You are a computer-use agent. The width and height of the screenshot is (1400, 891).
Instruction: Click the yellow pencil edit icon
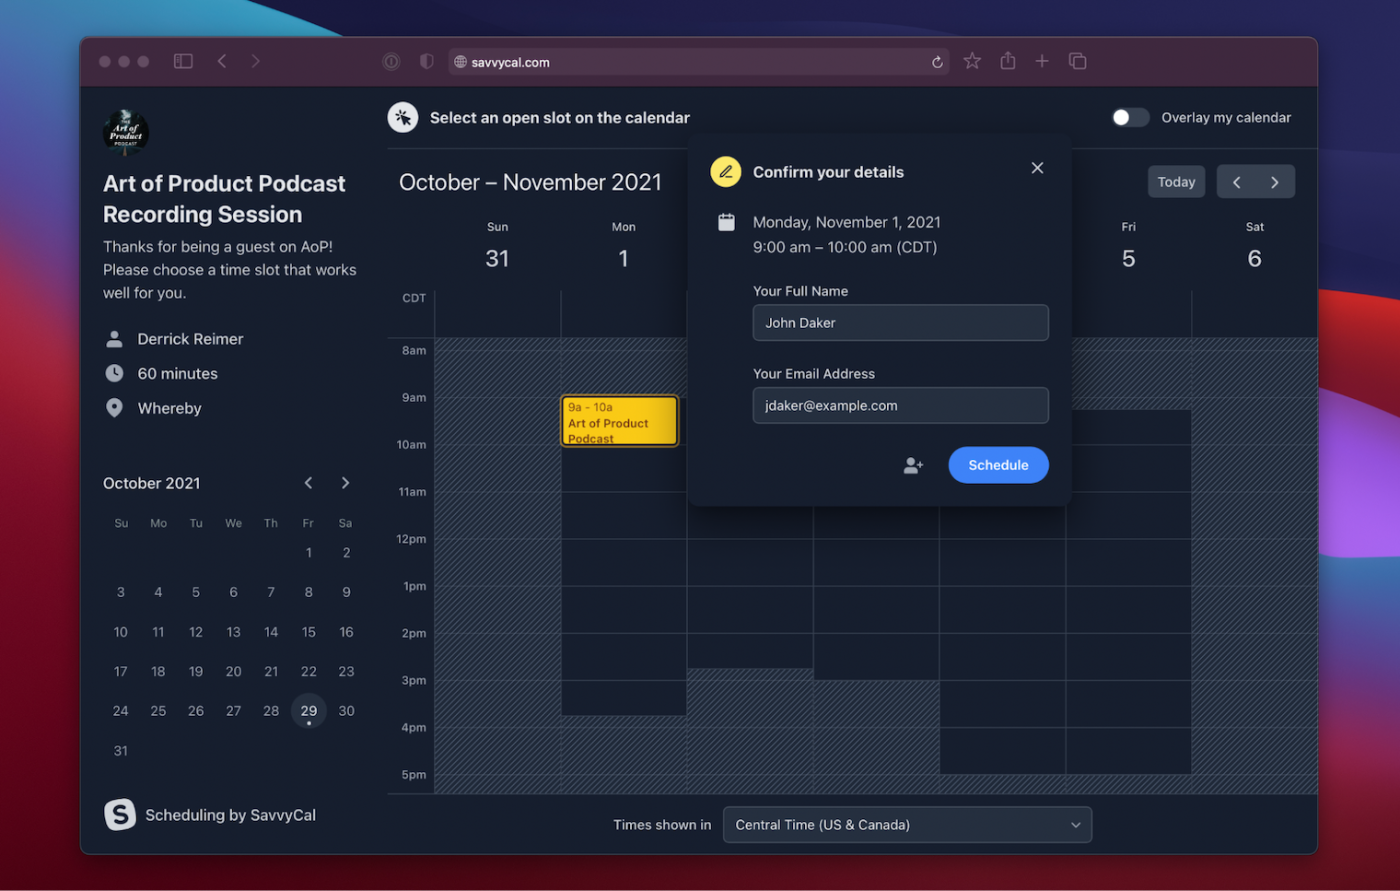(x=726, y=172)
